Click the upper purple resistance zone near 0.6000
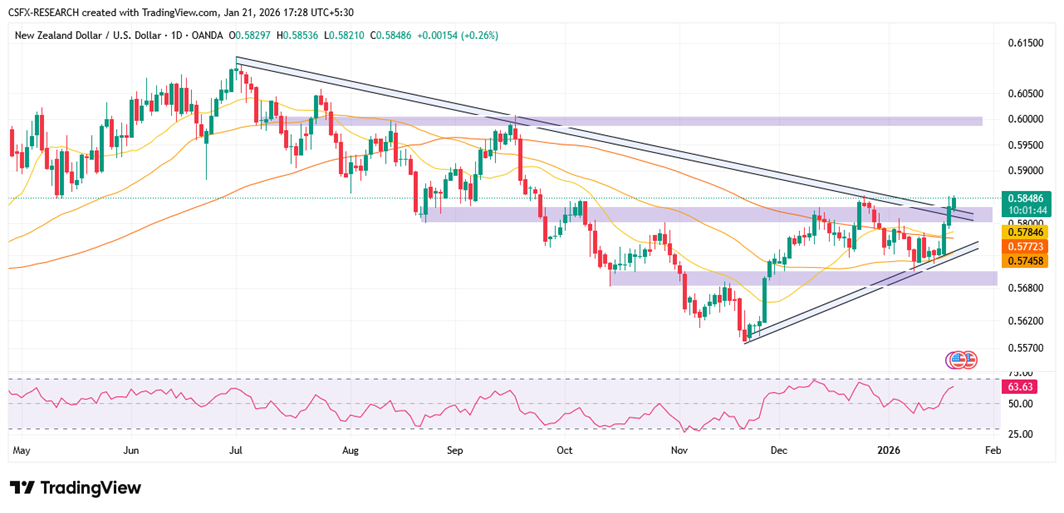Viewport: 1064px width, 513px height. click(700, 121)
